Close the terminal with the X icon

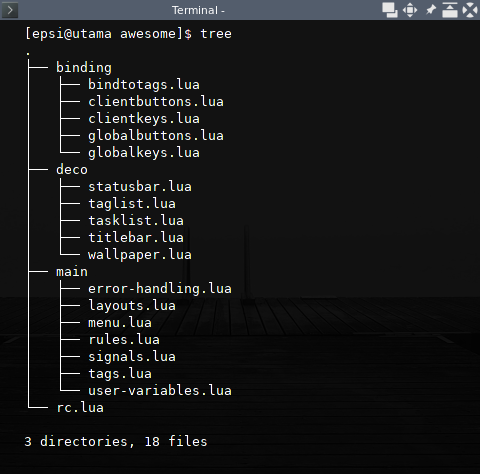pos(470,10)
